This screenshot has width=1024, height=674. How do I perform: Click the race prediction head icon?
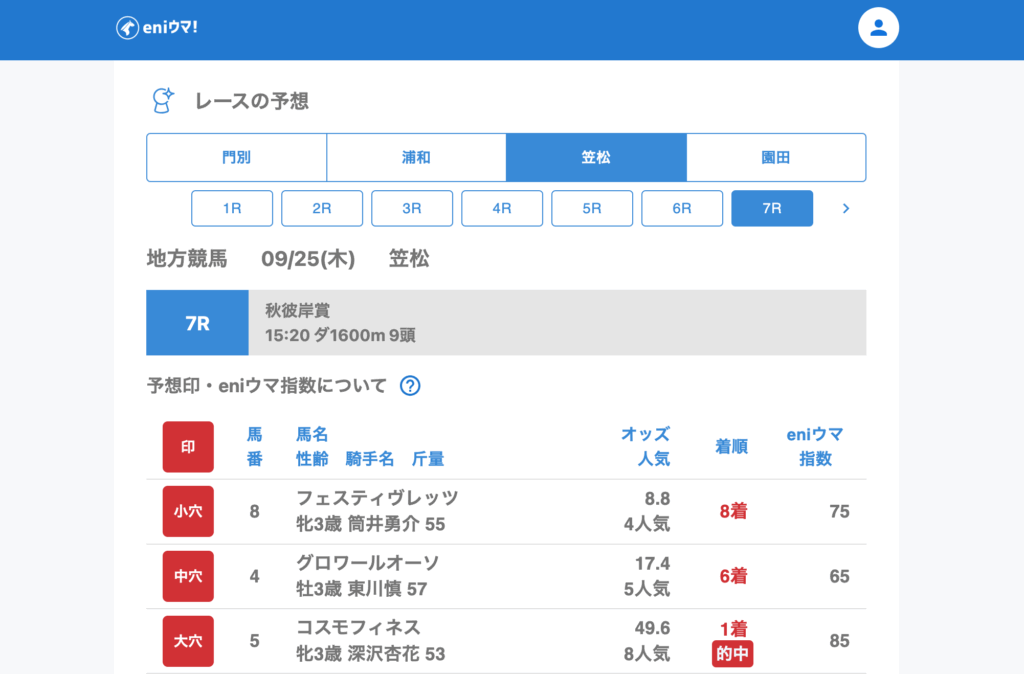(162, 100)
